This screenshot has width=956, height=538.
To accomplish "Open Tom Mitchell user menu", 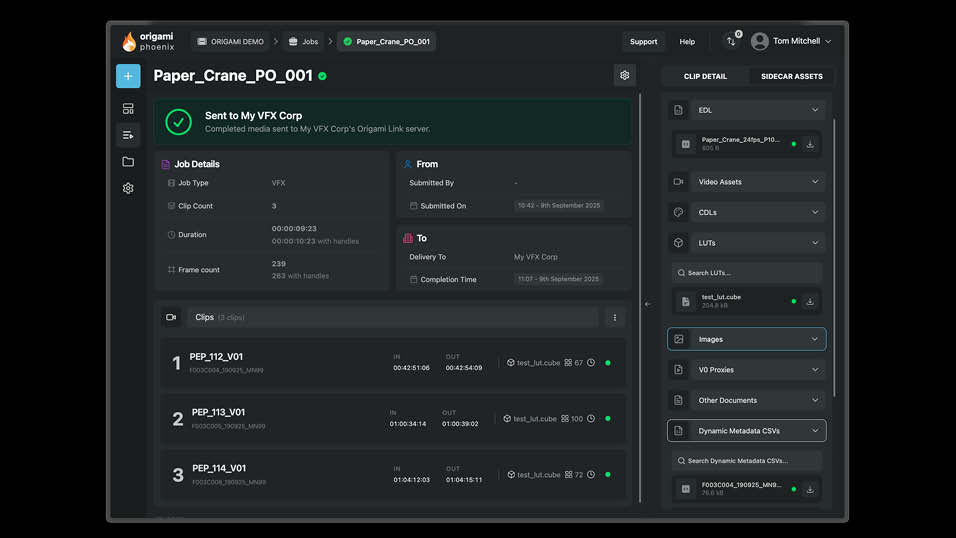I will [791, 41].
